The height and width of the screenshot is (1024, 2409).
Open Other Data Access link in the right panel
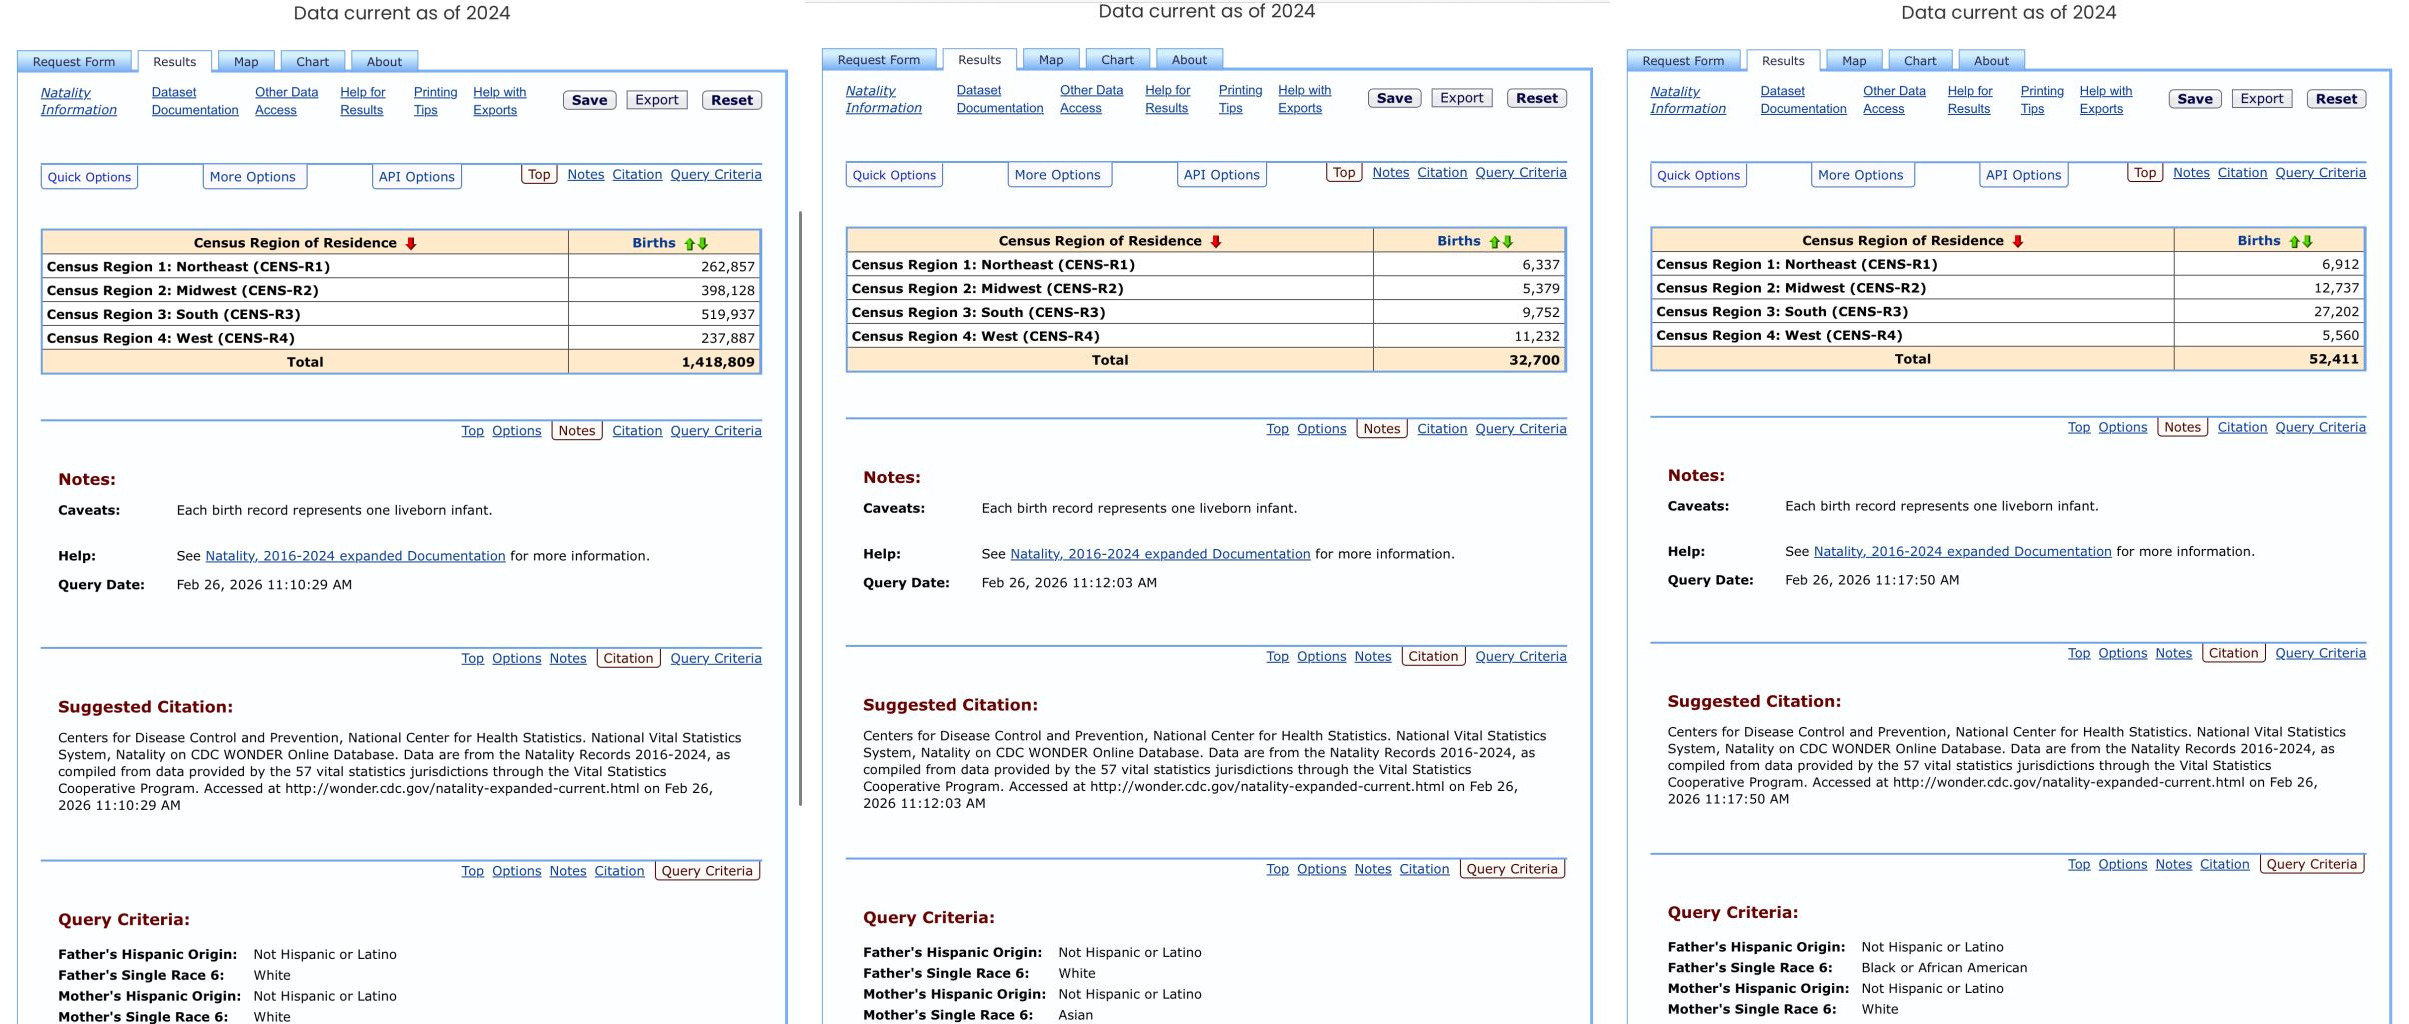1894,100
